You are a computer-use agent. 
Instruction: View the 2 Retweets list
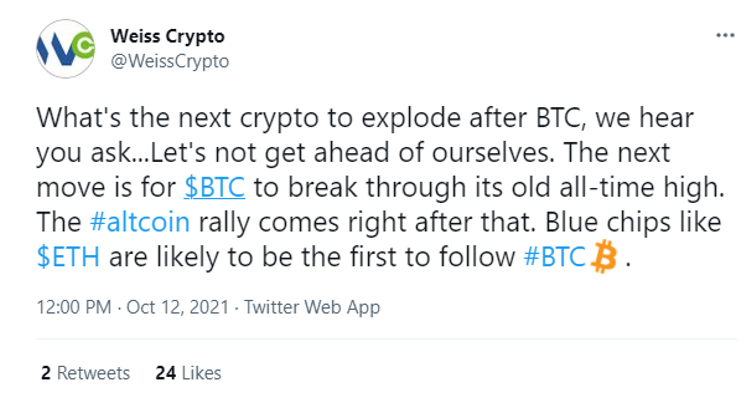(86, 373)
